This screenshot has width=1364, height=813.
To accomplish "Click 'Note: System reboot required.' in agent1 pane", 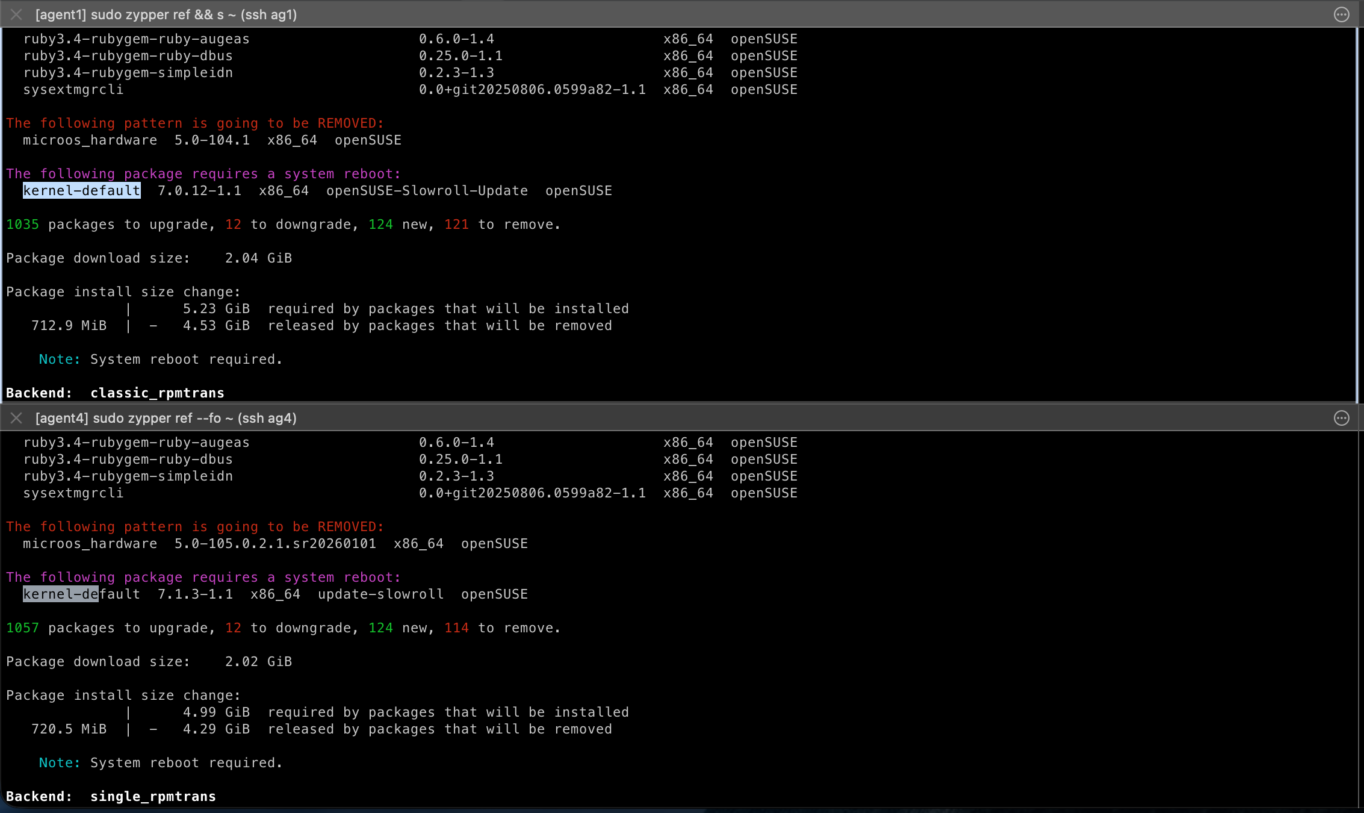I will click(x=161, y=359).
